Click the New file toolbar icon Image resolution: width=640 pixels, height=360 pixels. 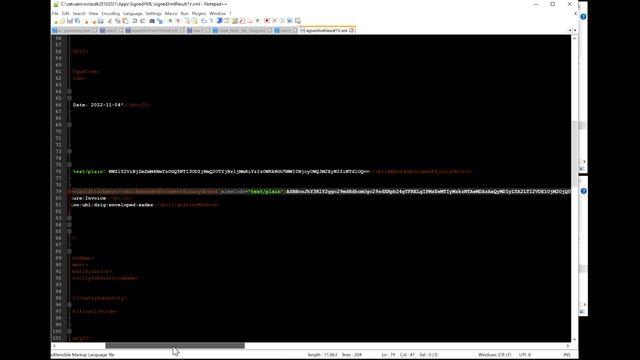56,21
